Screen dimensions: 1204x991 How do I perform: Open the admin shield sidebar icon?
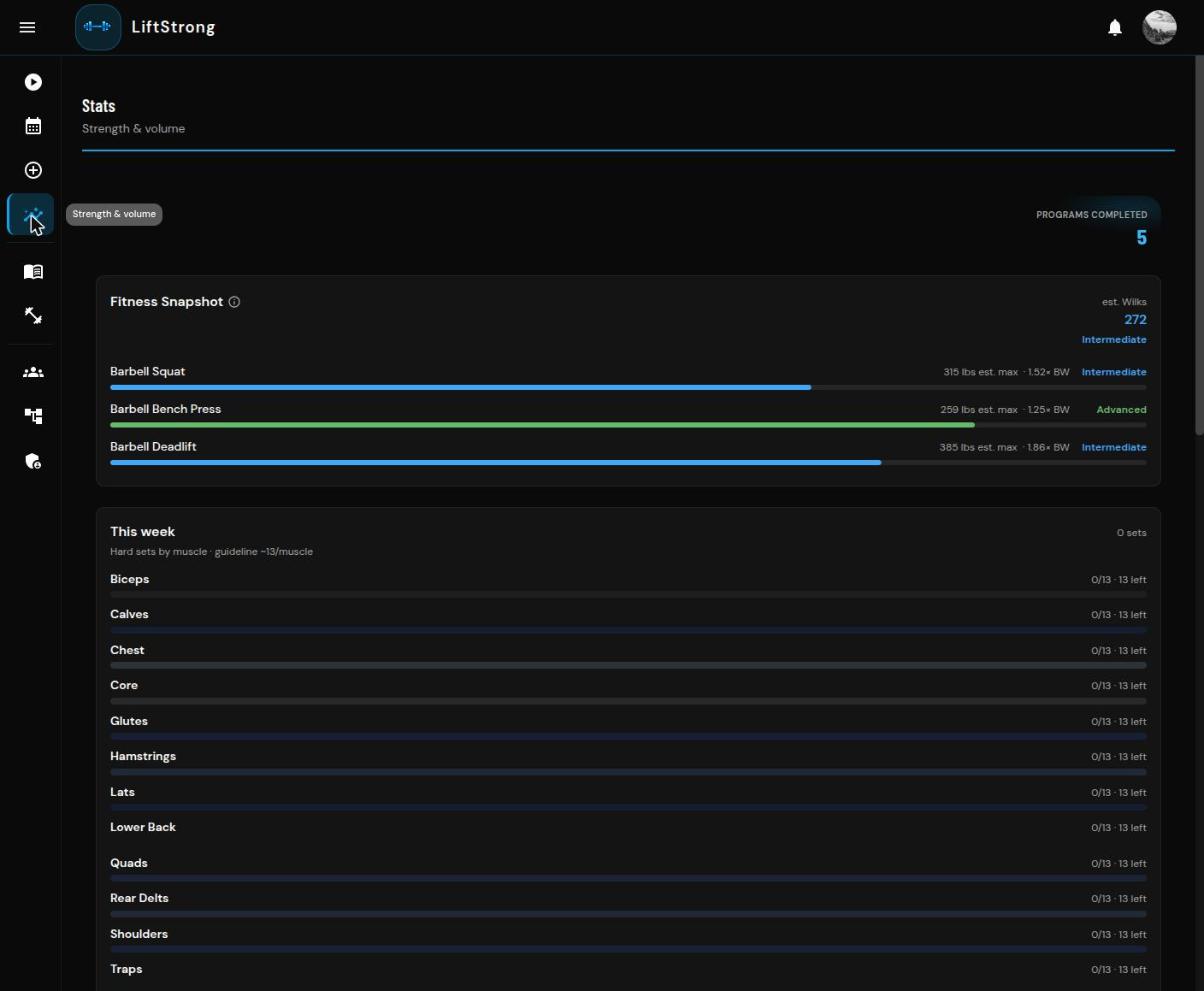tap(33, 461)
